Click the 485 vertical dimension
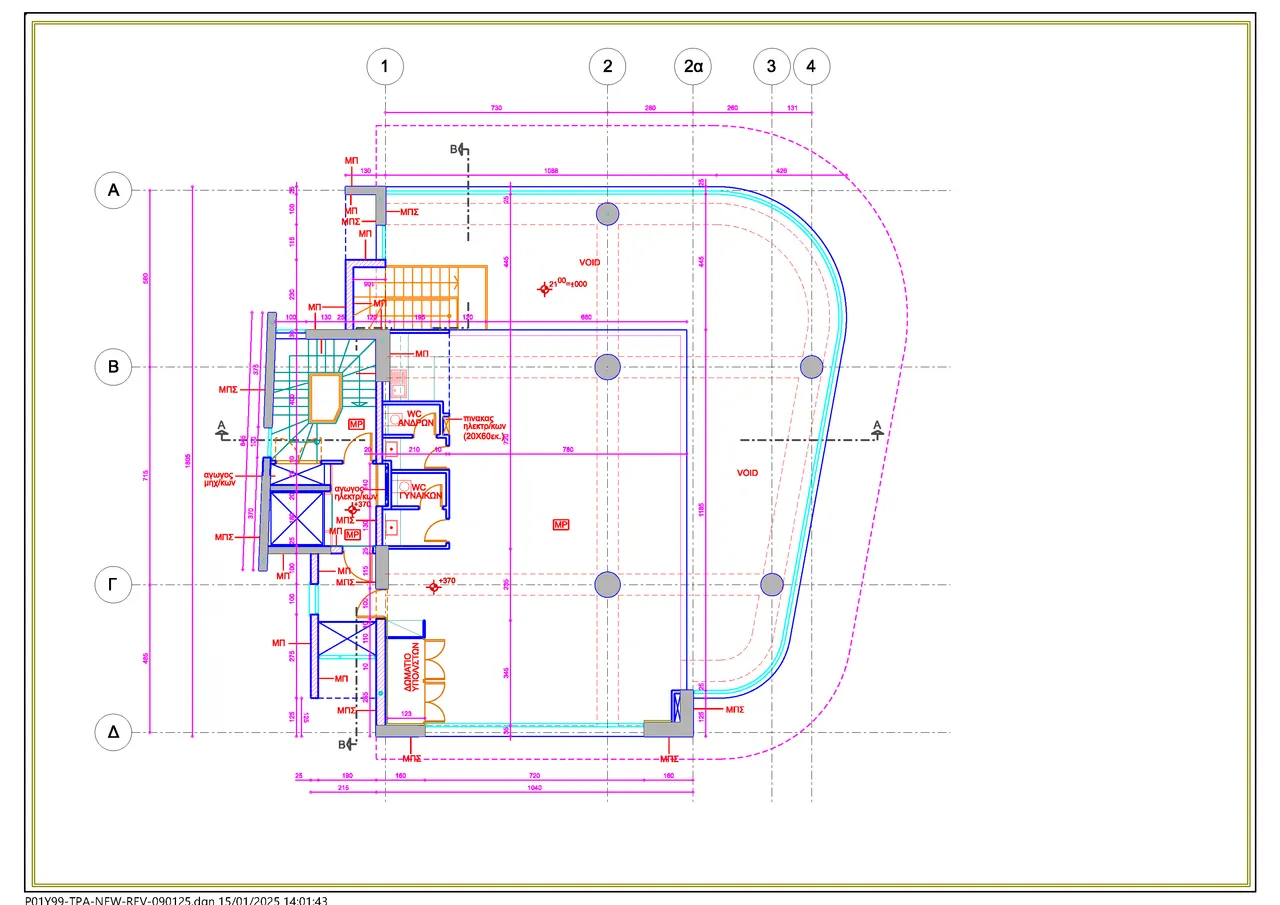The width and height of the screenshot is (1280, 905). 146,659
